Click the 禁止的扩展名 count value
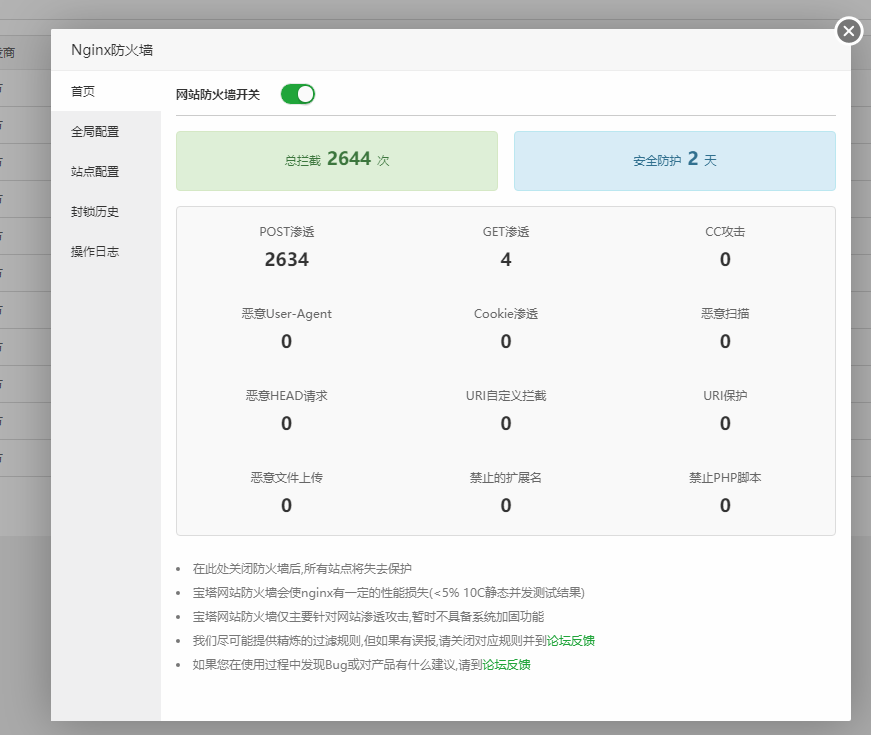This screenshot has width=871, height=735. 505,505
